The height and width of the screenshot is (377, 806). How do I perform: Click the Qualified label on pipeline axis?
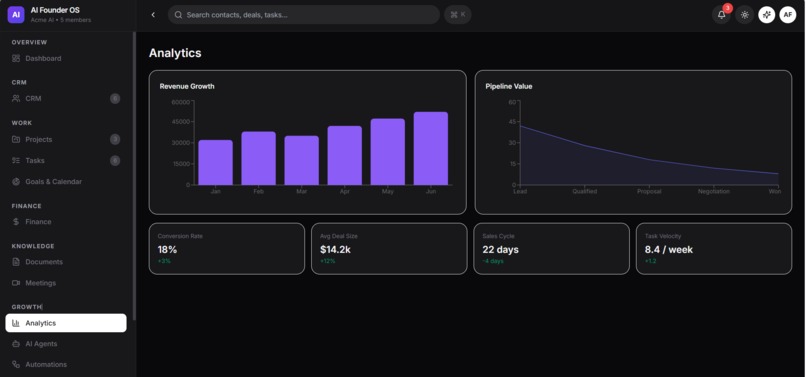pyautogui.click(x=584, y=191)
